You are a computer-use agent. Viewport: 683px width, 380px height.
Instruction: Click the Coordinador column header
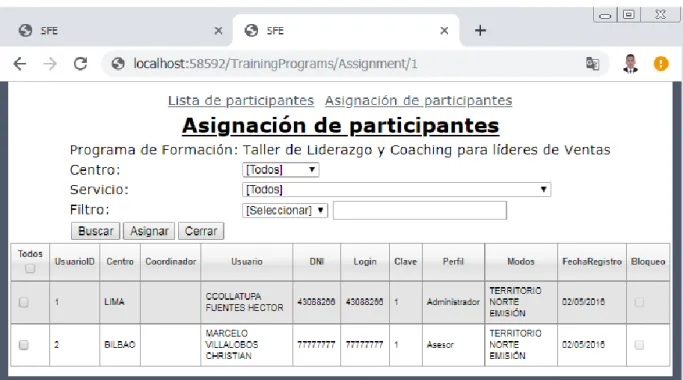point(170,261)
